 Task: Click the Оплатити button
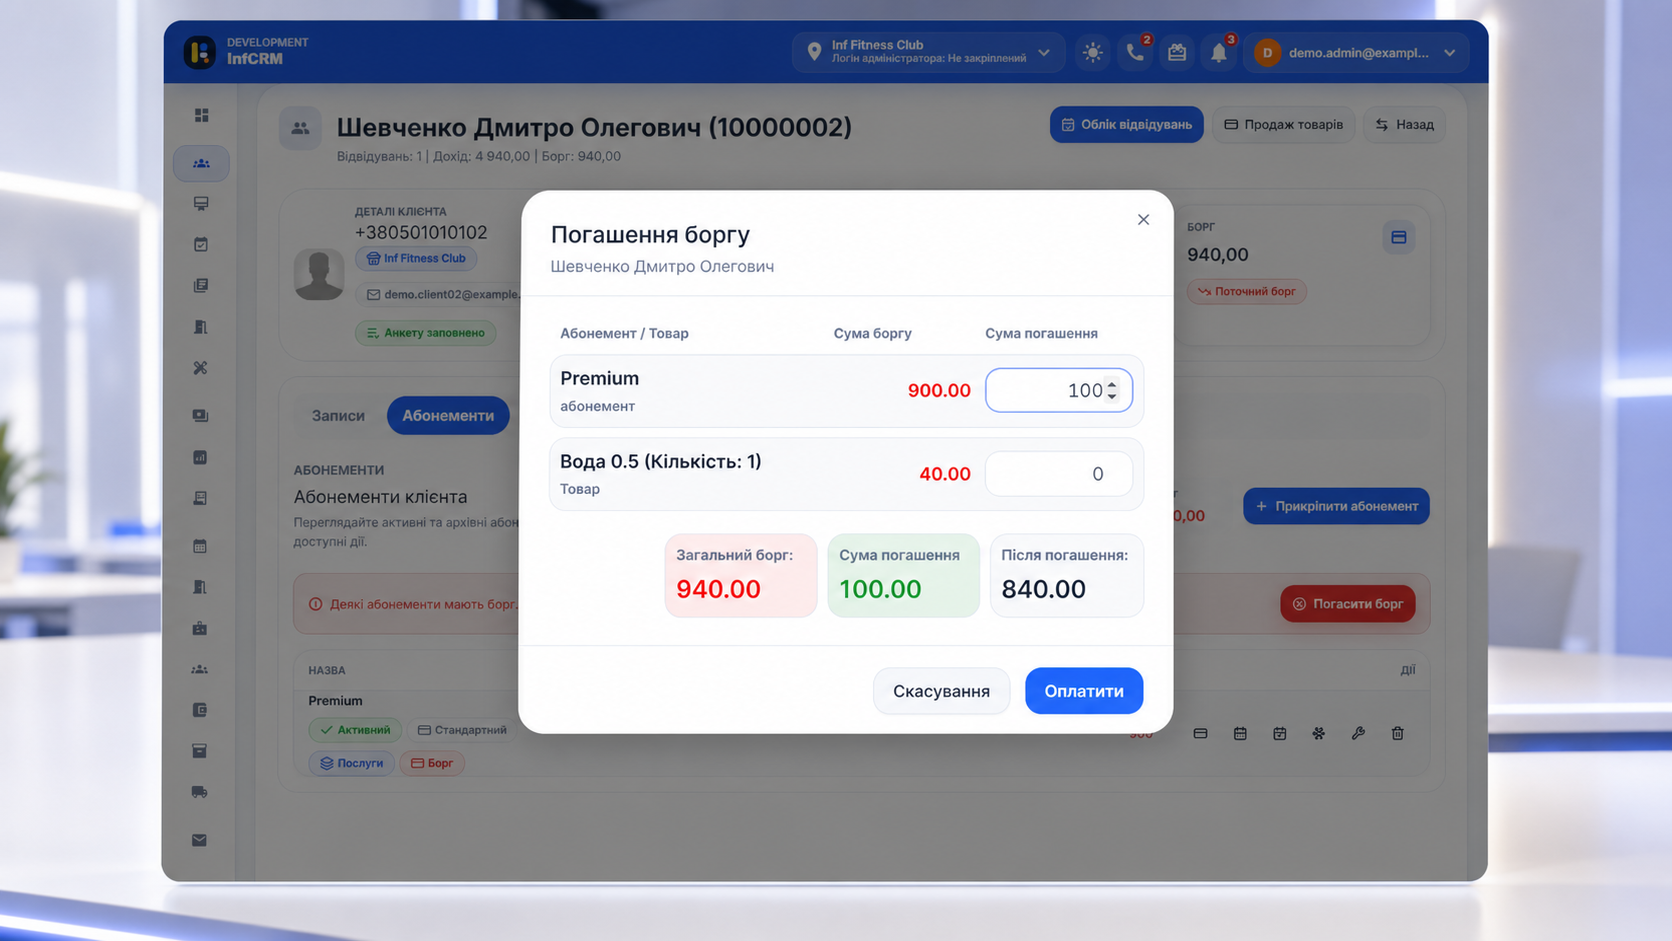(x=1084, y=691)
